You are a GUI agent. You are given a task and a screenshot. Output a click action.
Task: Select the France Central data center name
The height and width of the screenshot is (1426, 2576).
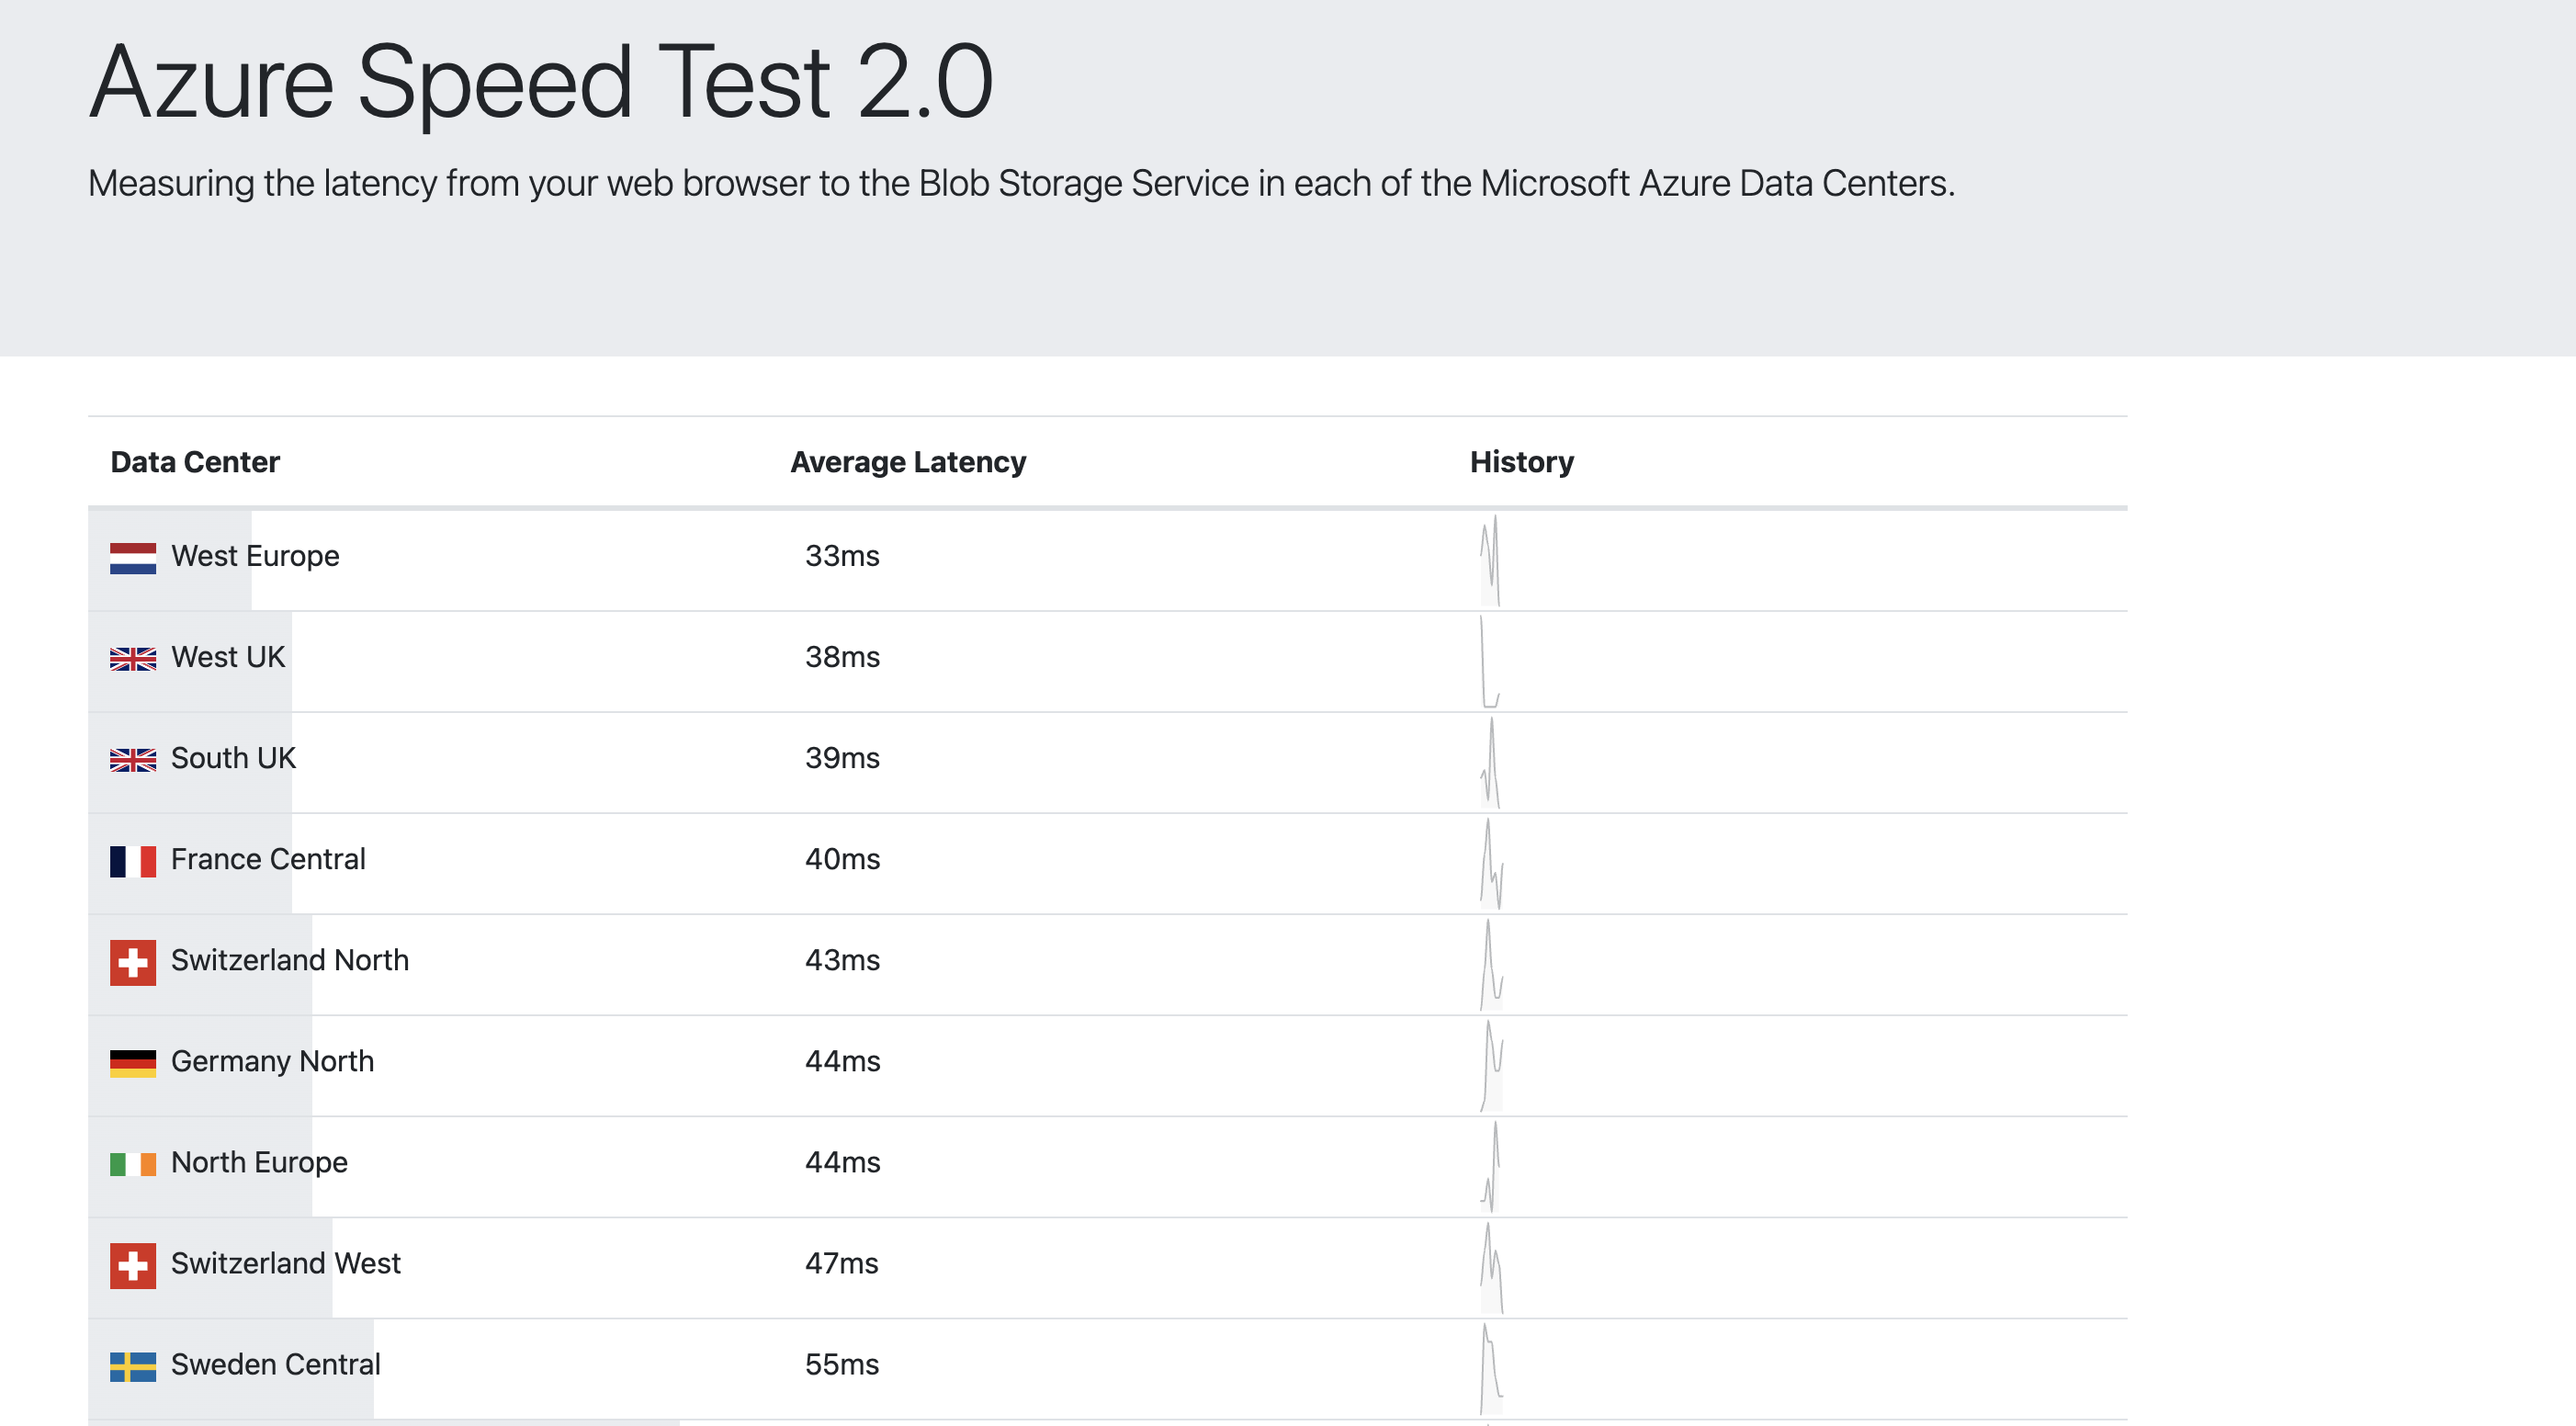(x=268, y=859)
